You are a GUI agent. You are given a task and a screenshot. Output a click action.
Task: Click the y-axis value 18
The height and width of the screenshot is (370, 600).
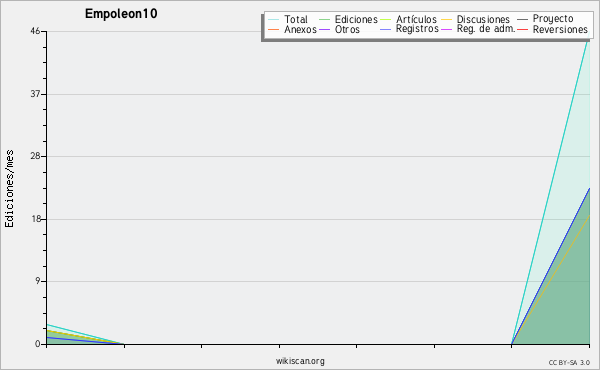pos(35,219)
